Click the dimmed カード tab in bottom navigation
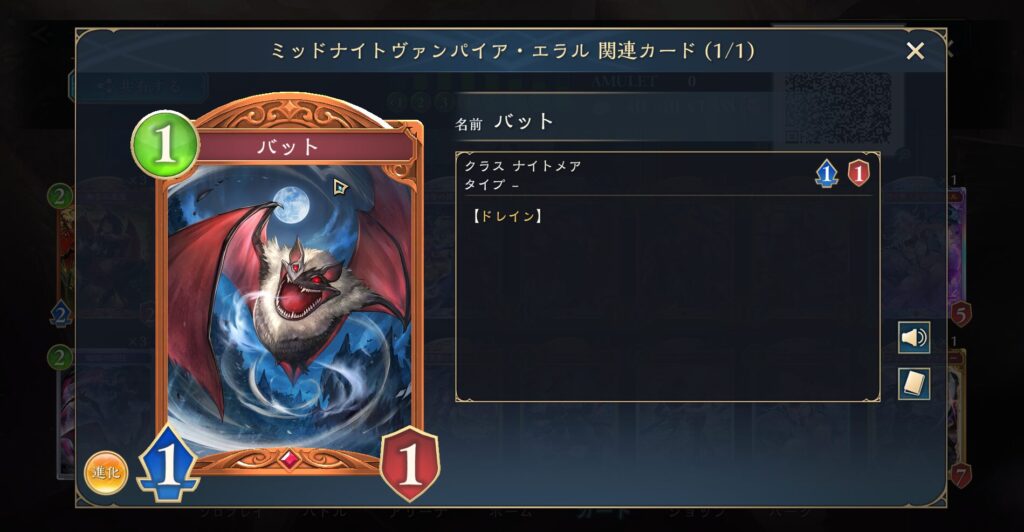 click(603, 512)
